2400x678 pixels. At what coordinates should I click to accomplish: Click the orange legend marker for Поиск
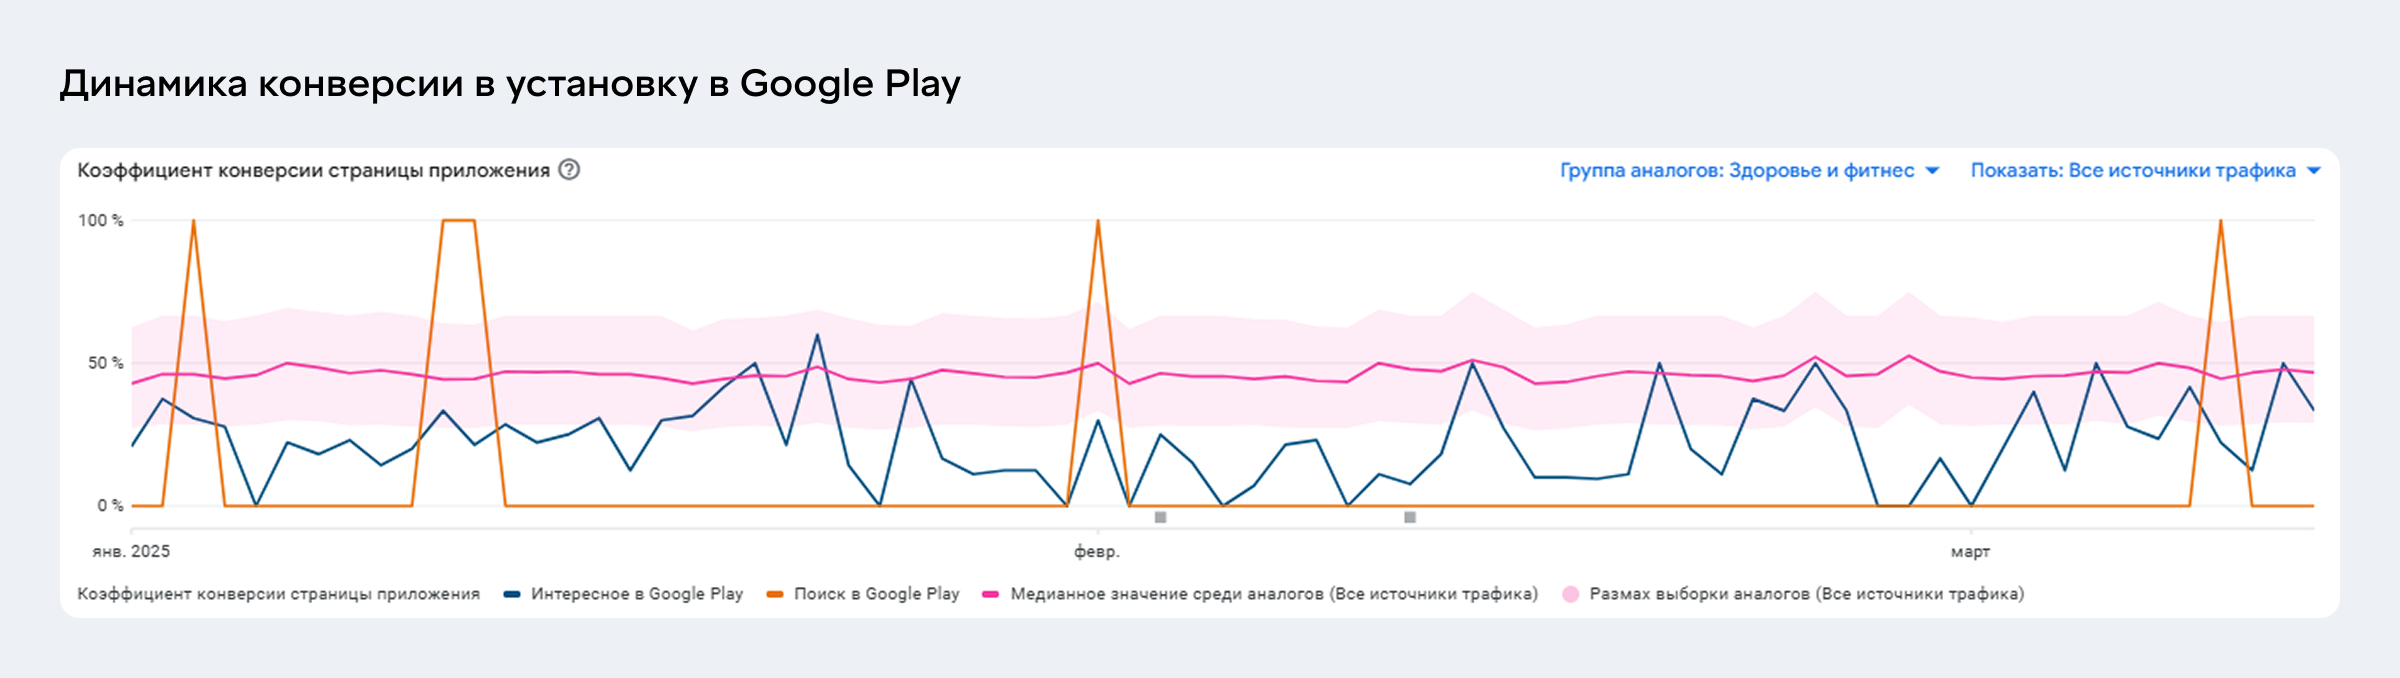pyautogui.click(x=775, y=594)
